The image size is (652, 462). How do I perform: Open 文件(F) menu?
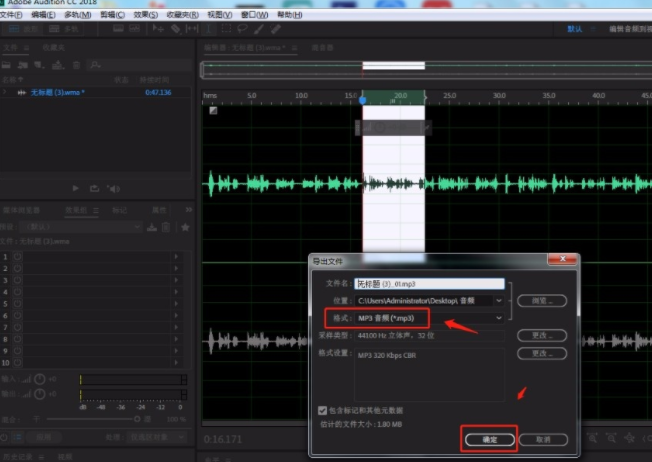click(11, 15)
